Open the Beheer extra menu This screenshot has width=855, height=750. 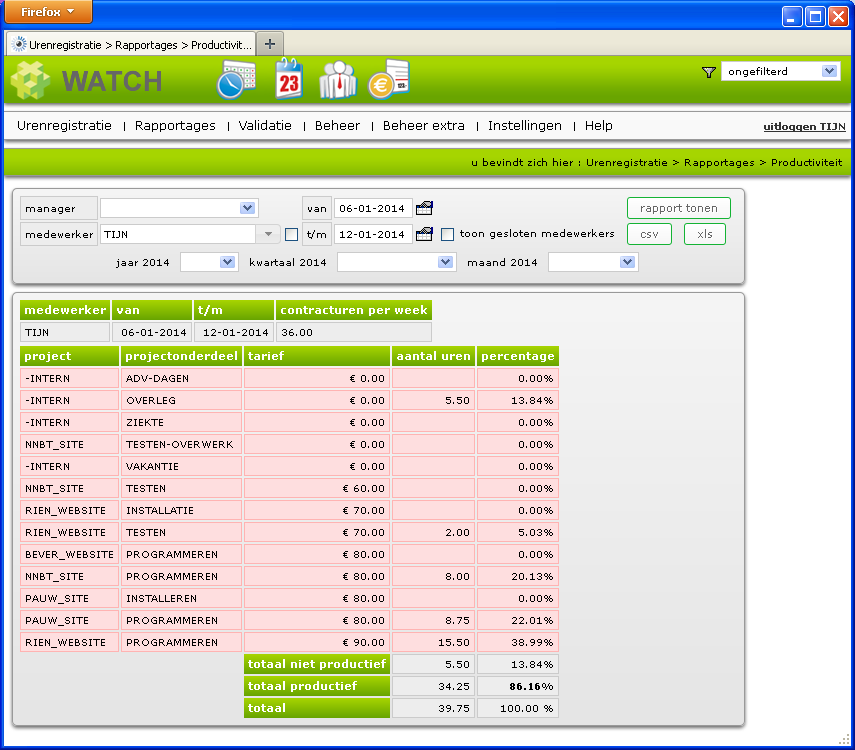click(424, 125)
